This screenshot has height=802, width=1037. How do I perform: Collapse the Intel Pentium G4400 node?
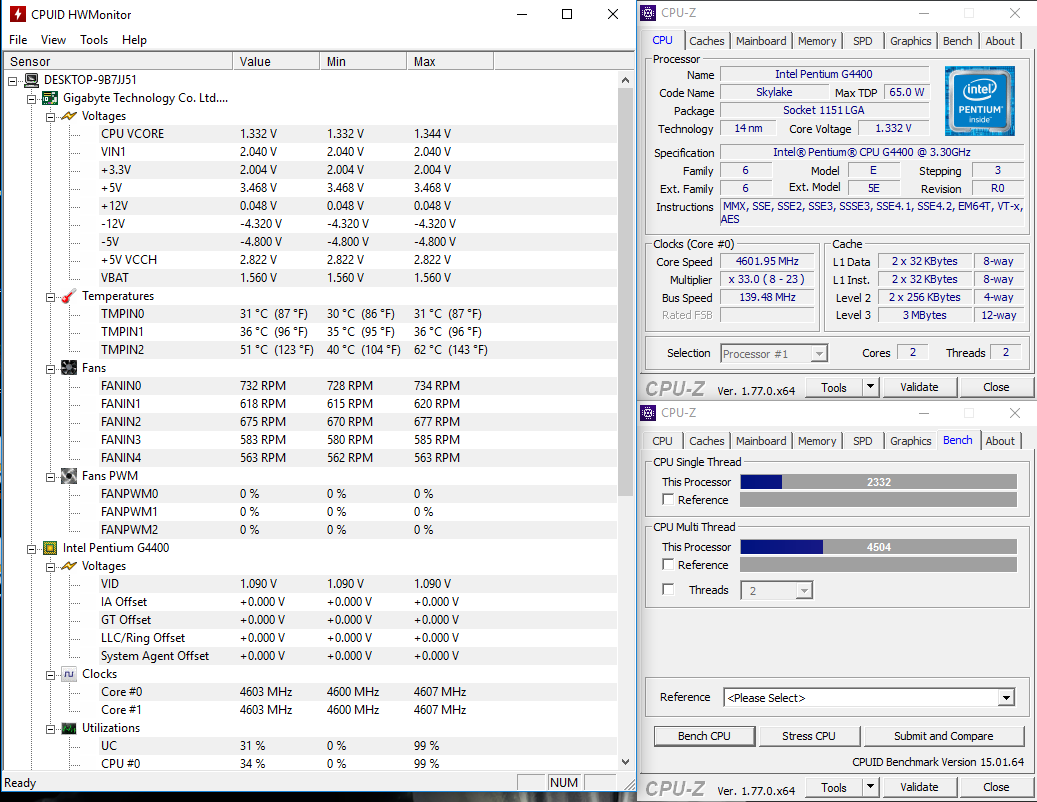pyautogui.click(x=31, y=549)
